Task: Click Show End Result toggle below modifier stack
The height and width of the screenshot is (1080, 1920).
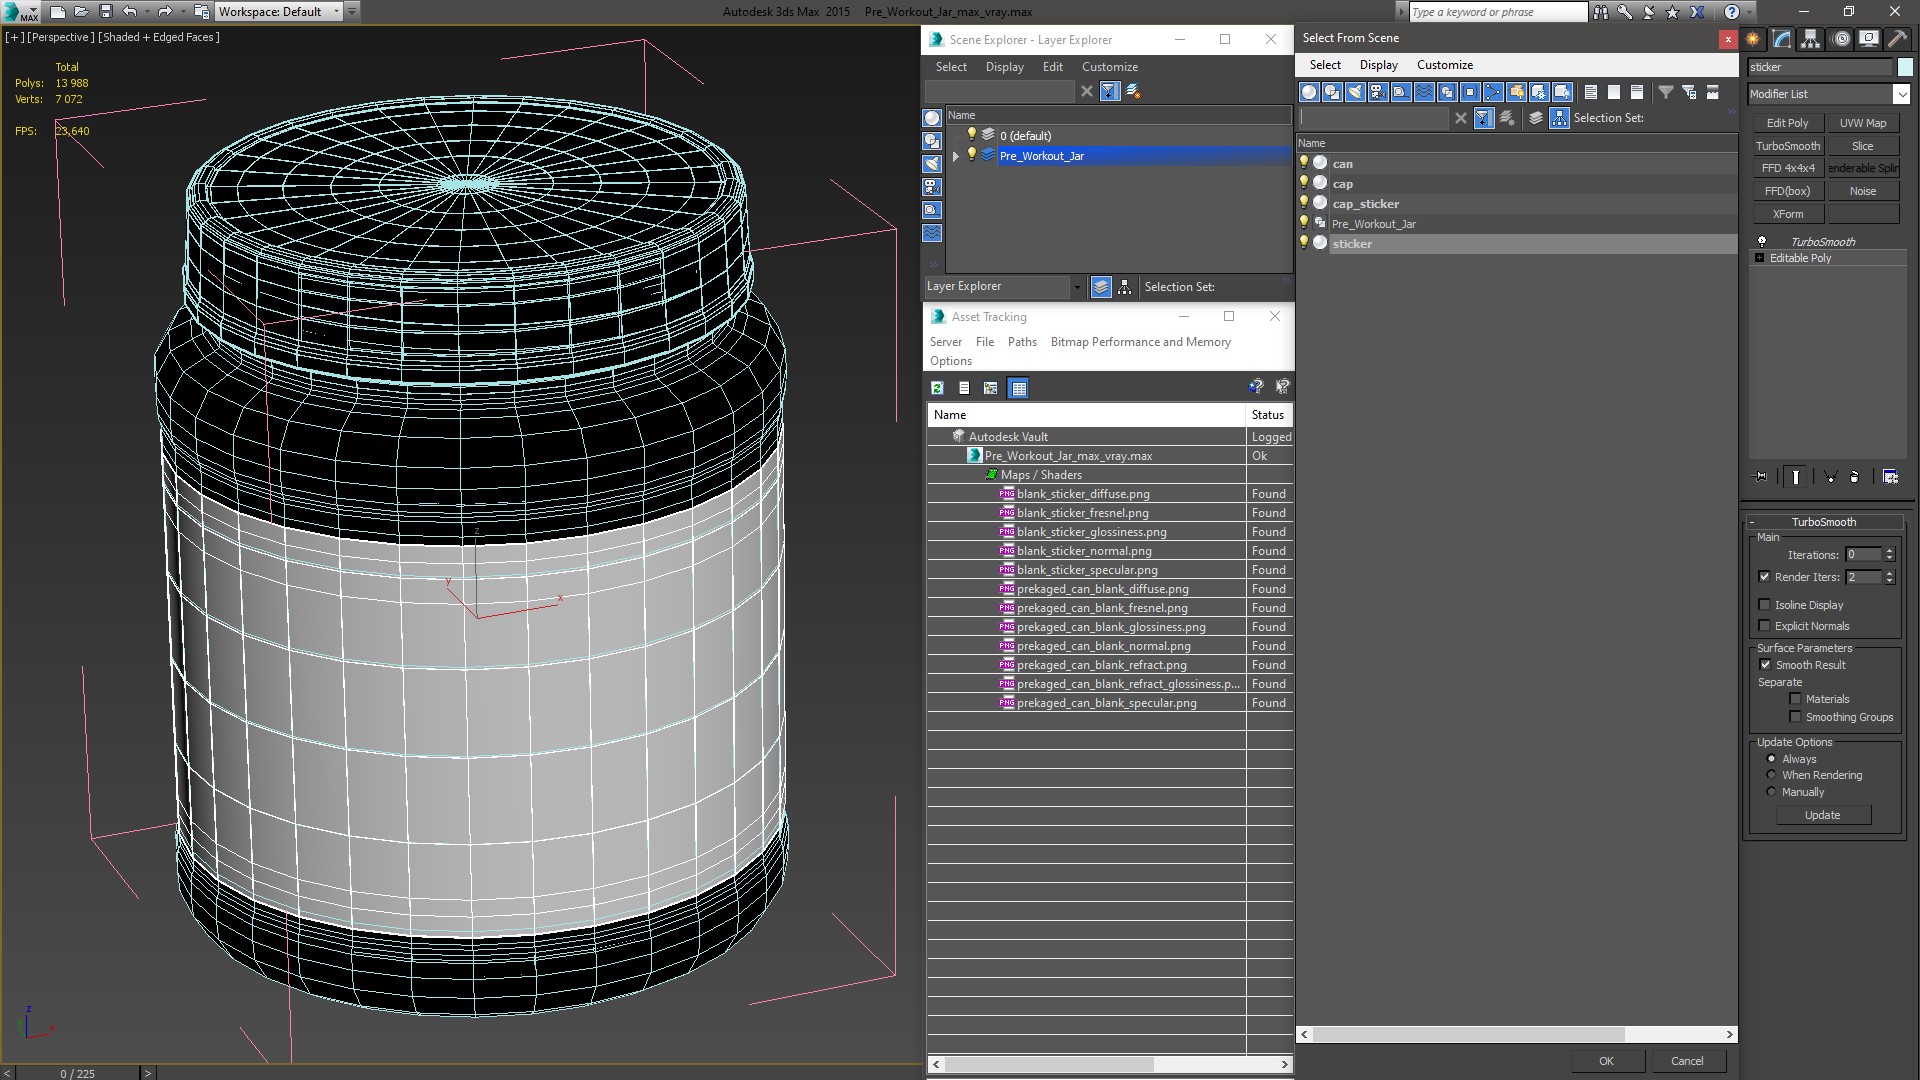Action: 1796,477
